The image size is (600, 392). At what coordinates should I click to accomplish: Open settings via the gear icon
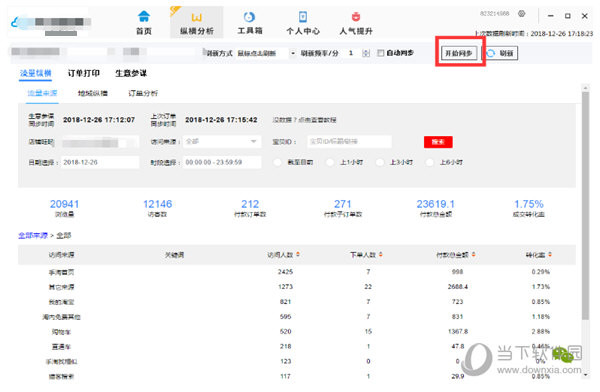[x=521, y=14]
